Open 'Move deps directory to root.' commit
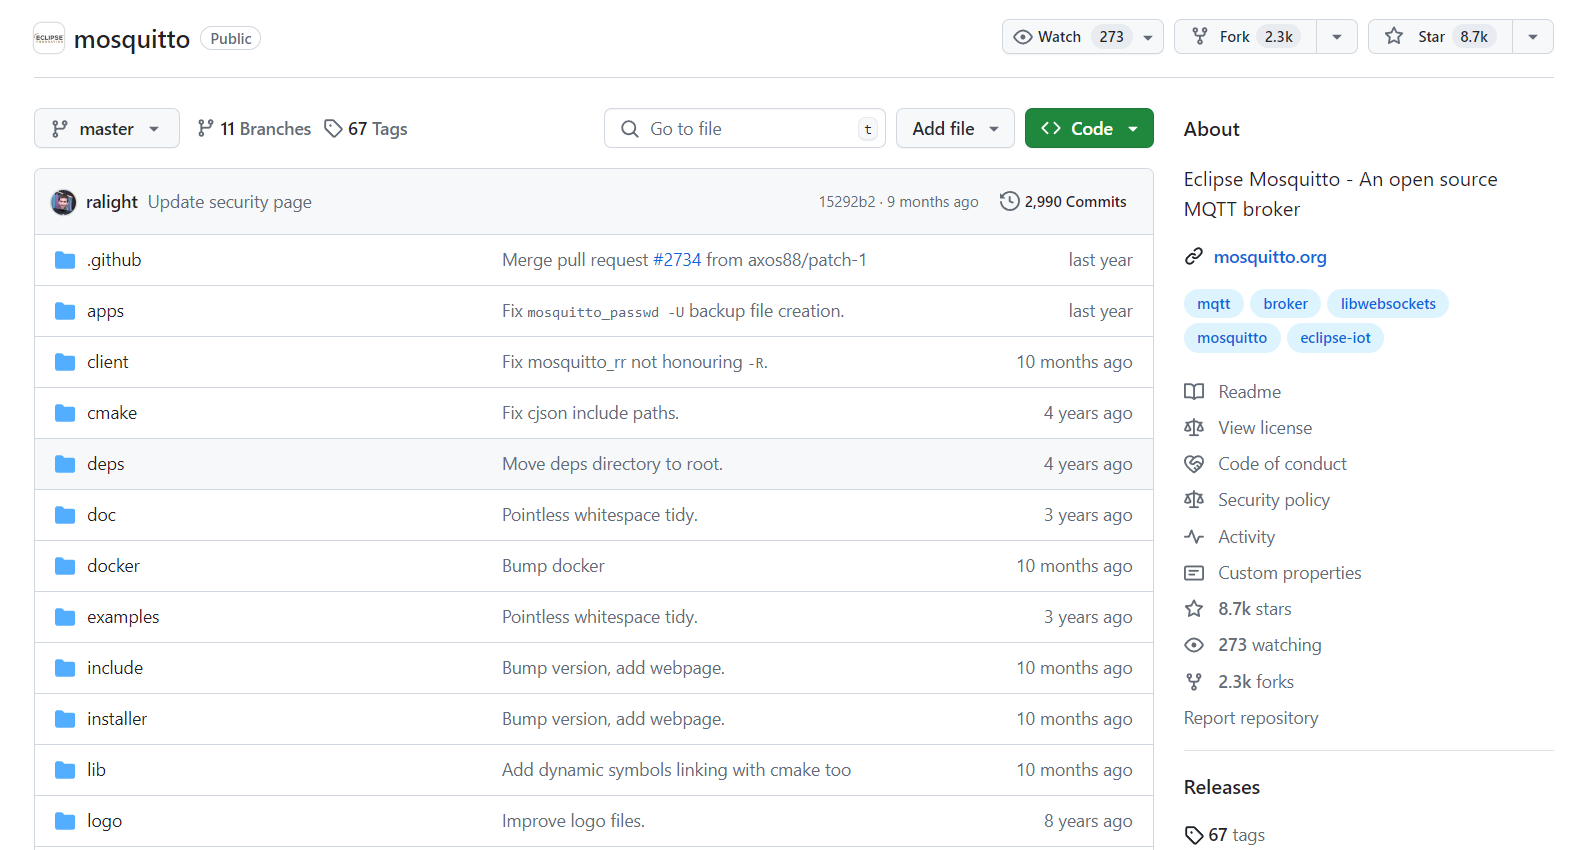Image resolution: width=1581 pixels, height=850 pixels. click(612, 464)
